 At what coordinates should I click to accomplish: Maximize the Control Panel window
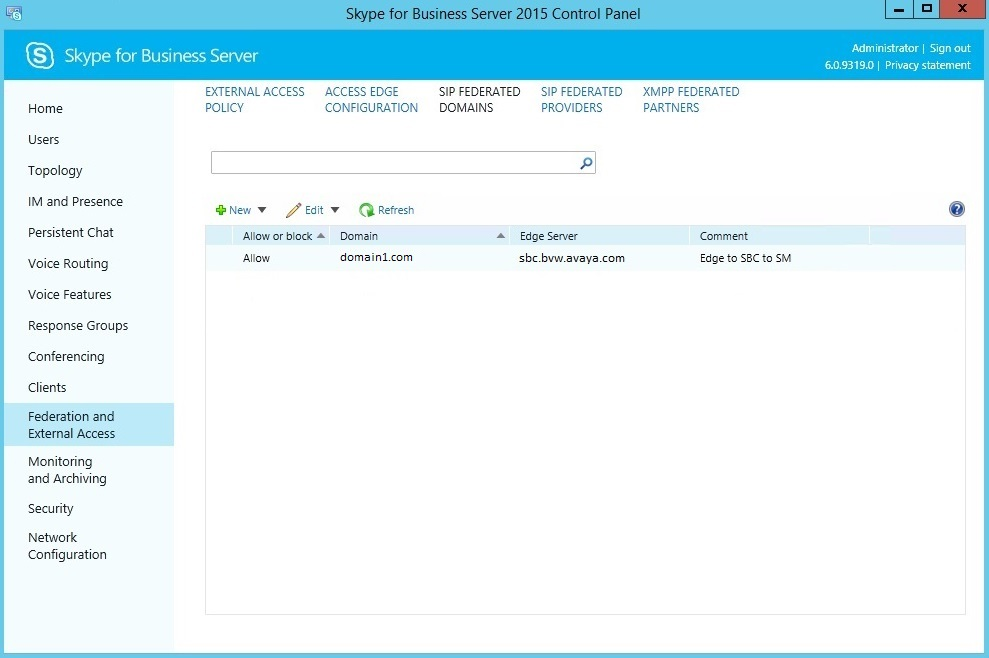click(x=926, y=9)
